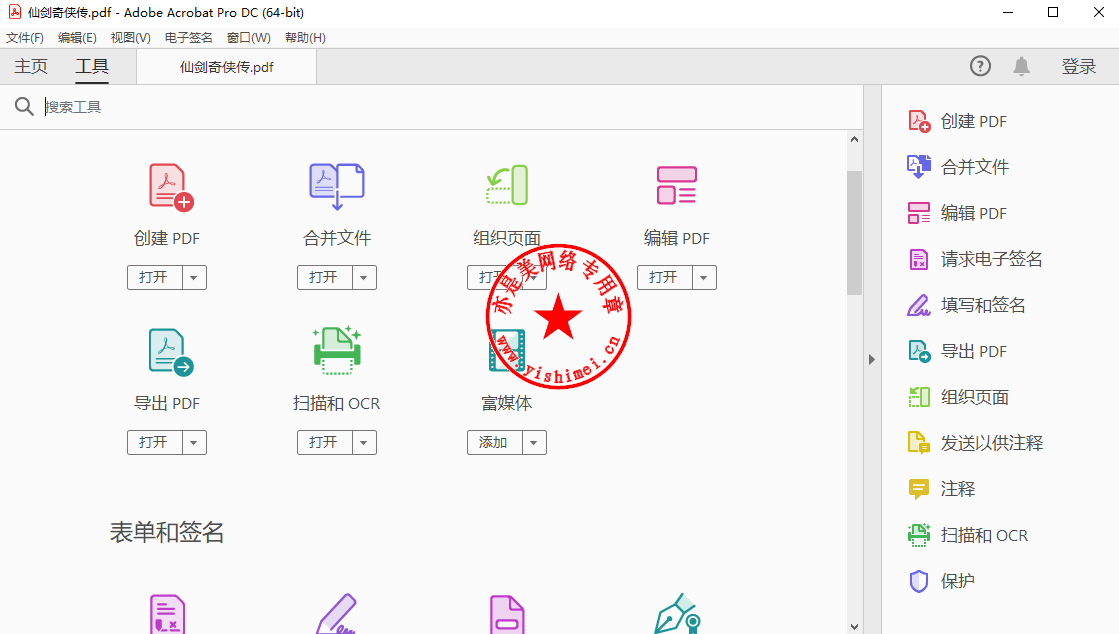Click the tools list vertical scrollbar thumb
Screen dimensions: 1119x634
pyautogui.click(x=854, y=233)
